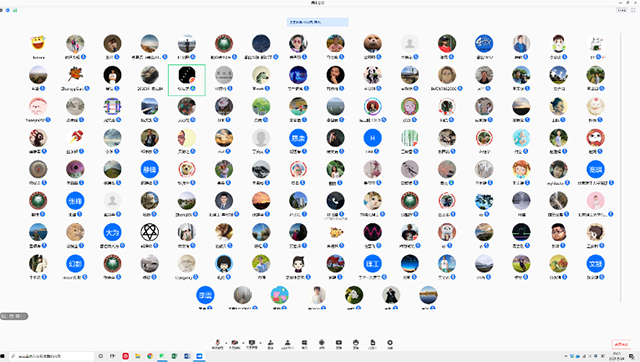Expand the arrow beside the share screen button
The width and height of the screenshot is (640, 362).
[260, 343]
